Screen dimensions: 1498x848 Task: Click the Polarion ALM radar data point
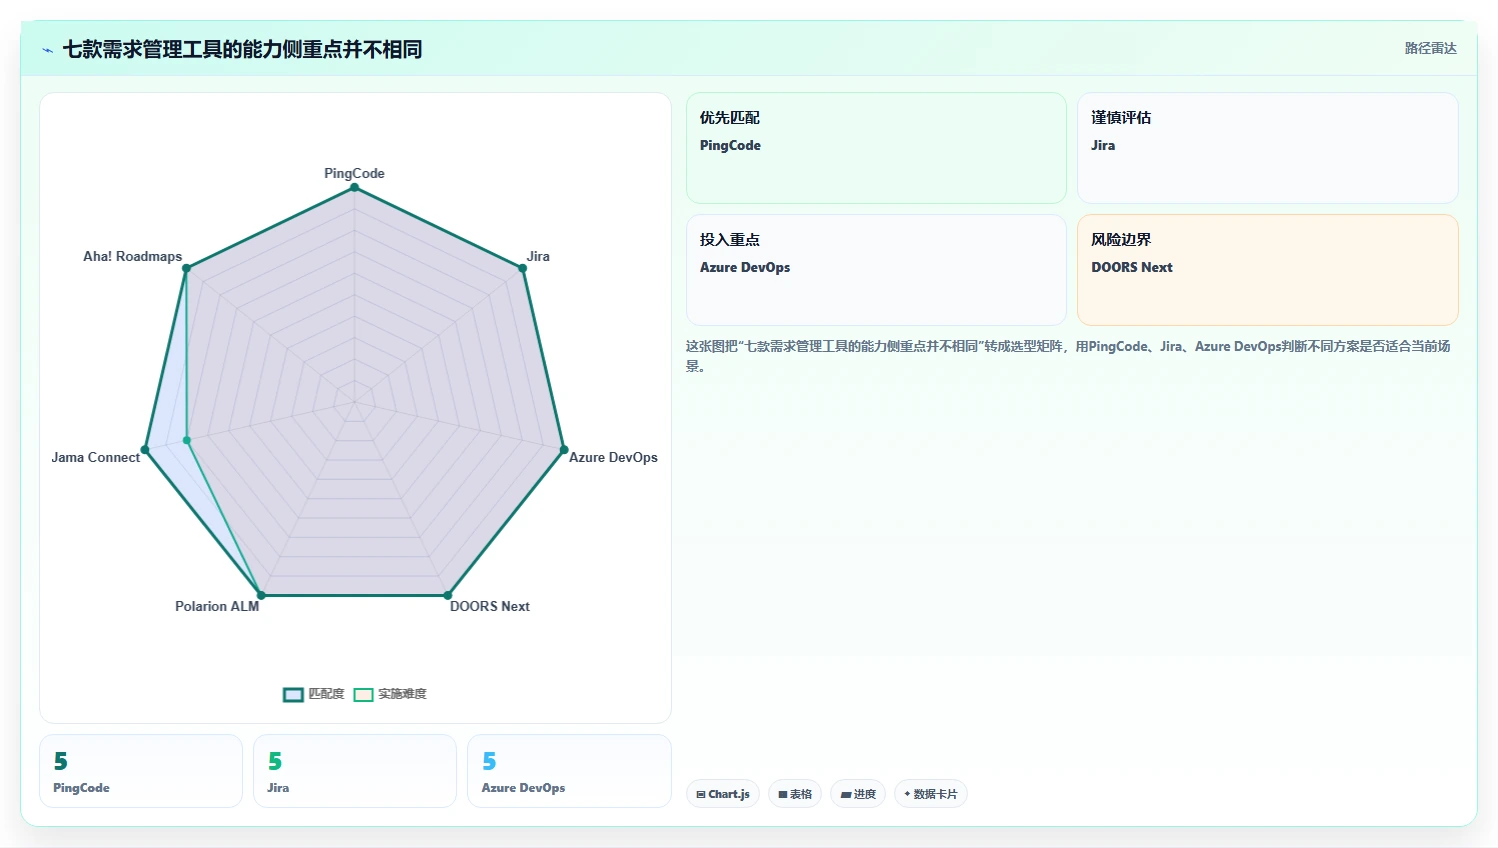(x=261, y=595)
